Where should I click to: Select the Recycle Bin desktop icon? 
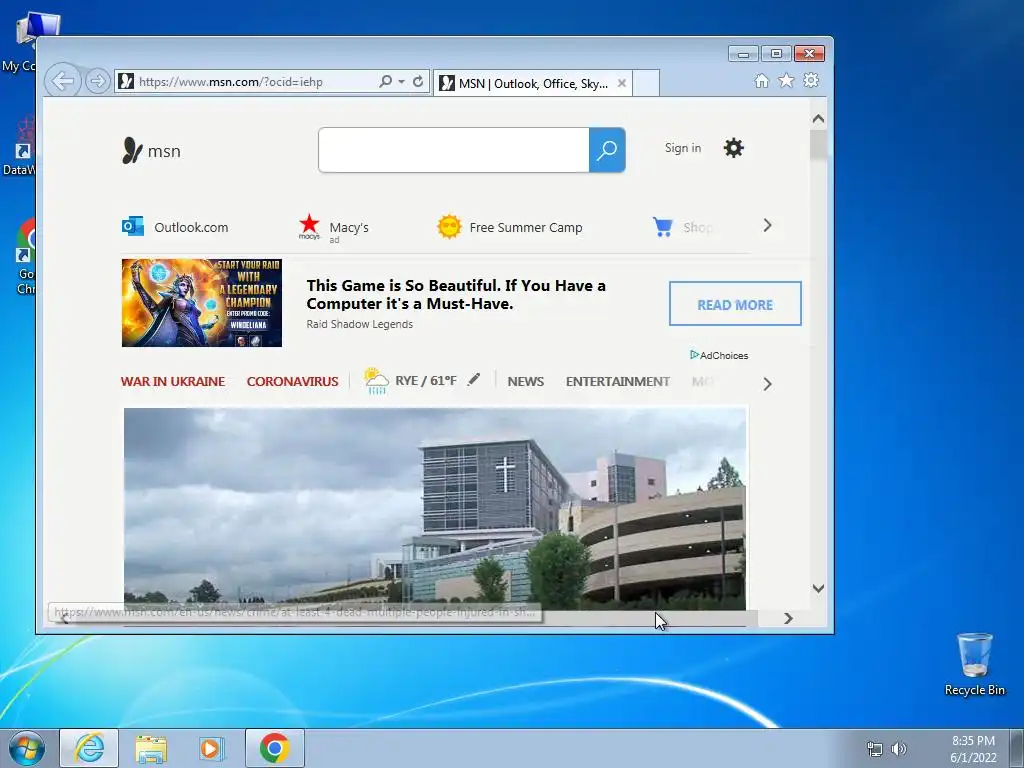click(x=974, y=664)
